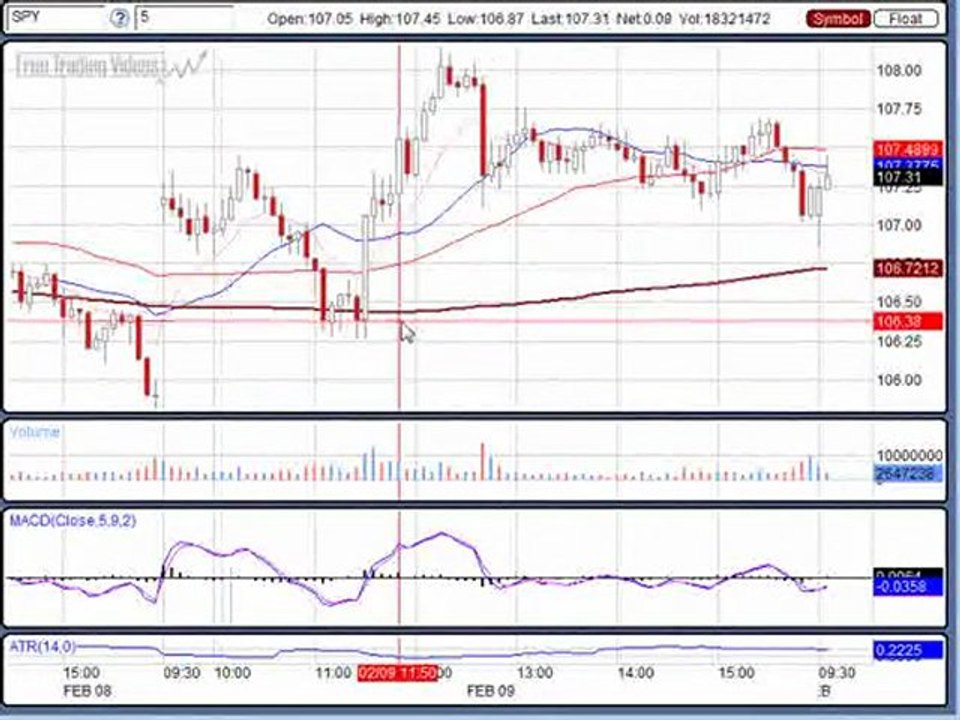Click the 10:00 time axis label
Viewport: 960px width, 720px height.
pos(233,673)
